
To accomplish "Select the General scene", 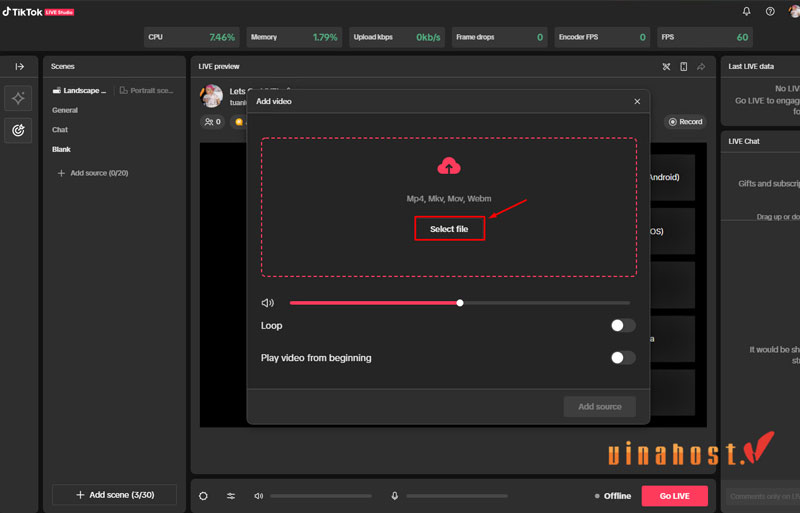I will pyautogui.click(x=65, y=110).
